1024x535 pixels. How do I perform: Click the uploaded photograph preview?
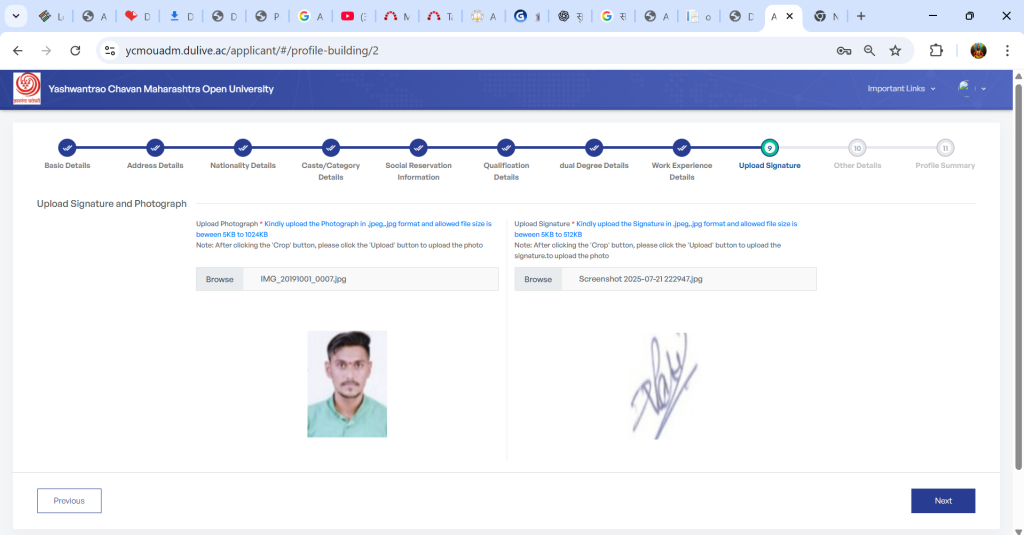tap(347, 384)
